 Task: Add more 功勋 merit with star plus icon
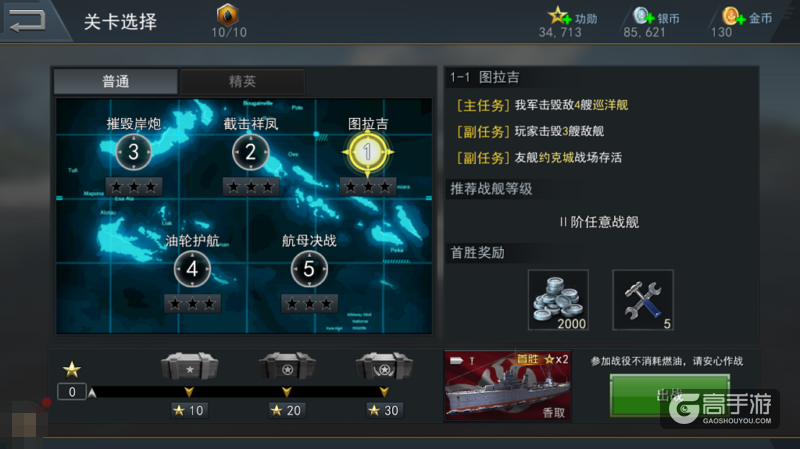560,16
